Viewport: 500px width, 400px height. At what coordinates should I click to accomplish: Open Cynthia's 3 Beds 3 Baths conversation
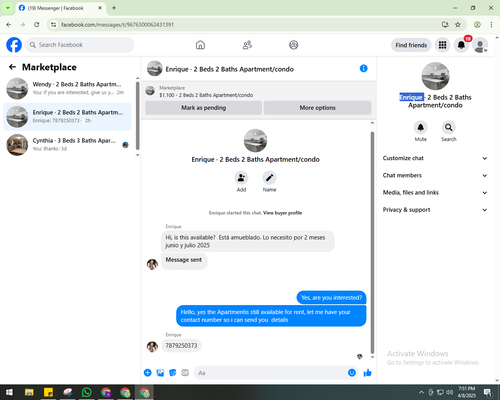(x=68, y=145)
